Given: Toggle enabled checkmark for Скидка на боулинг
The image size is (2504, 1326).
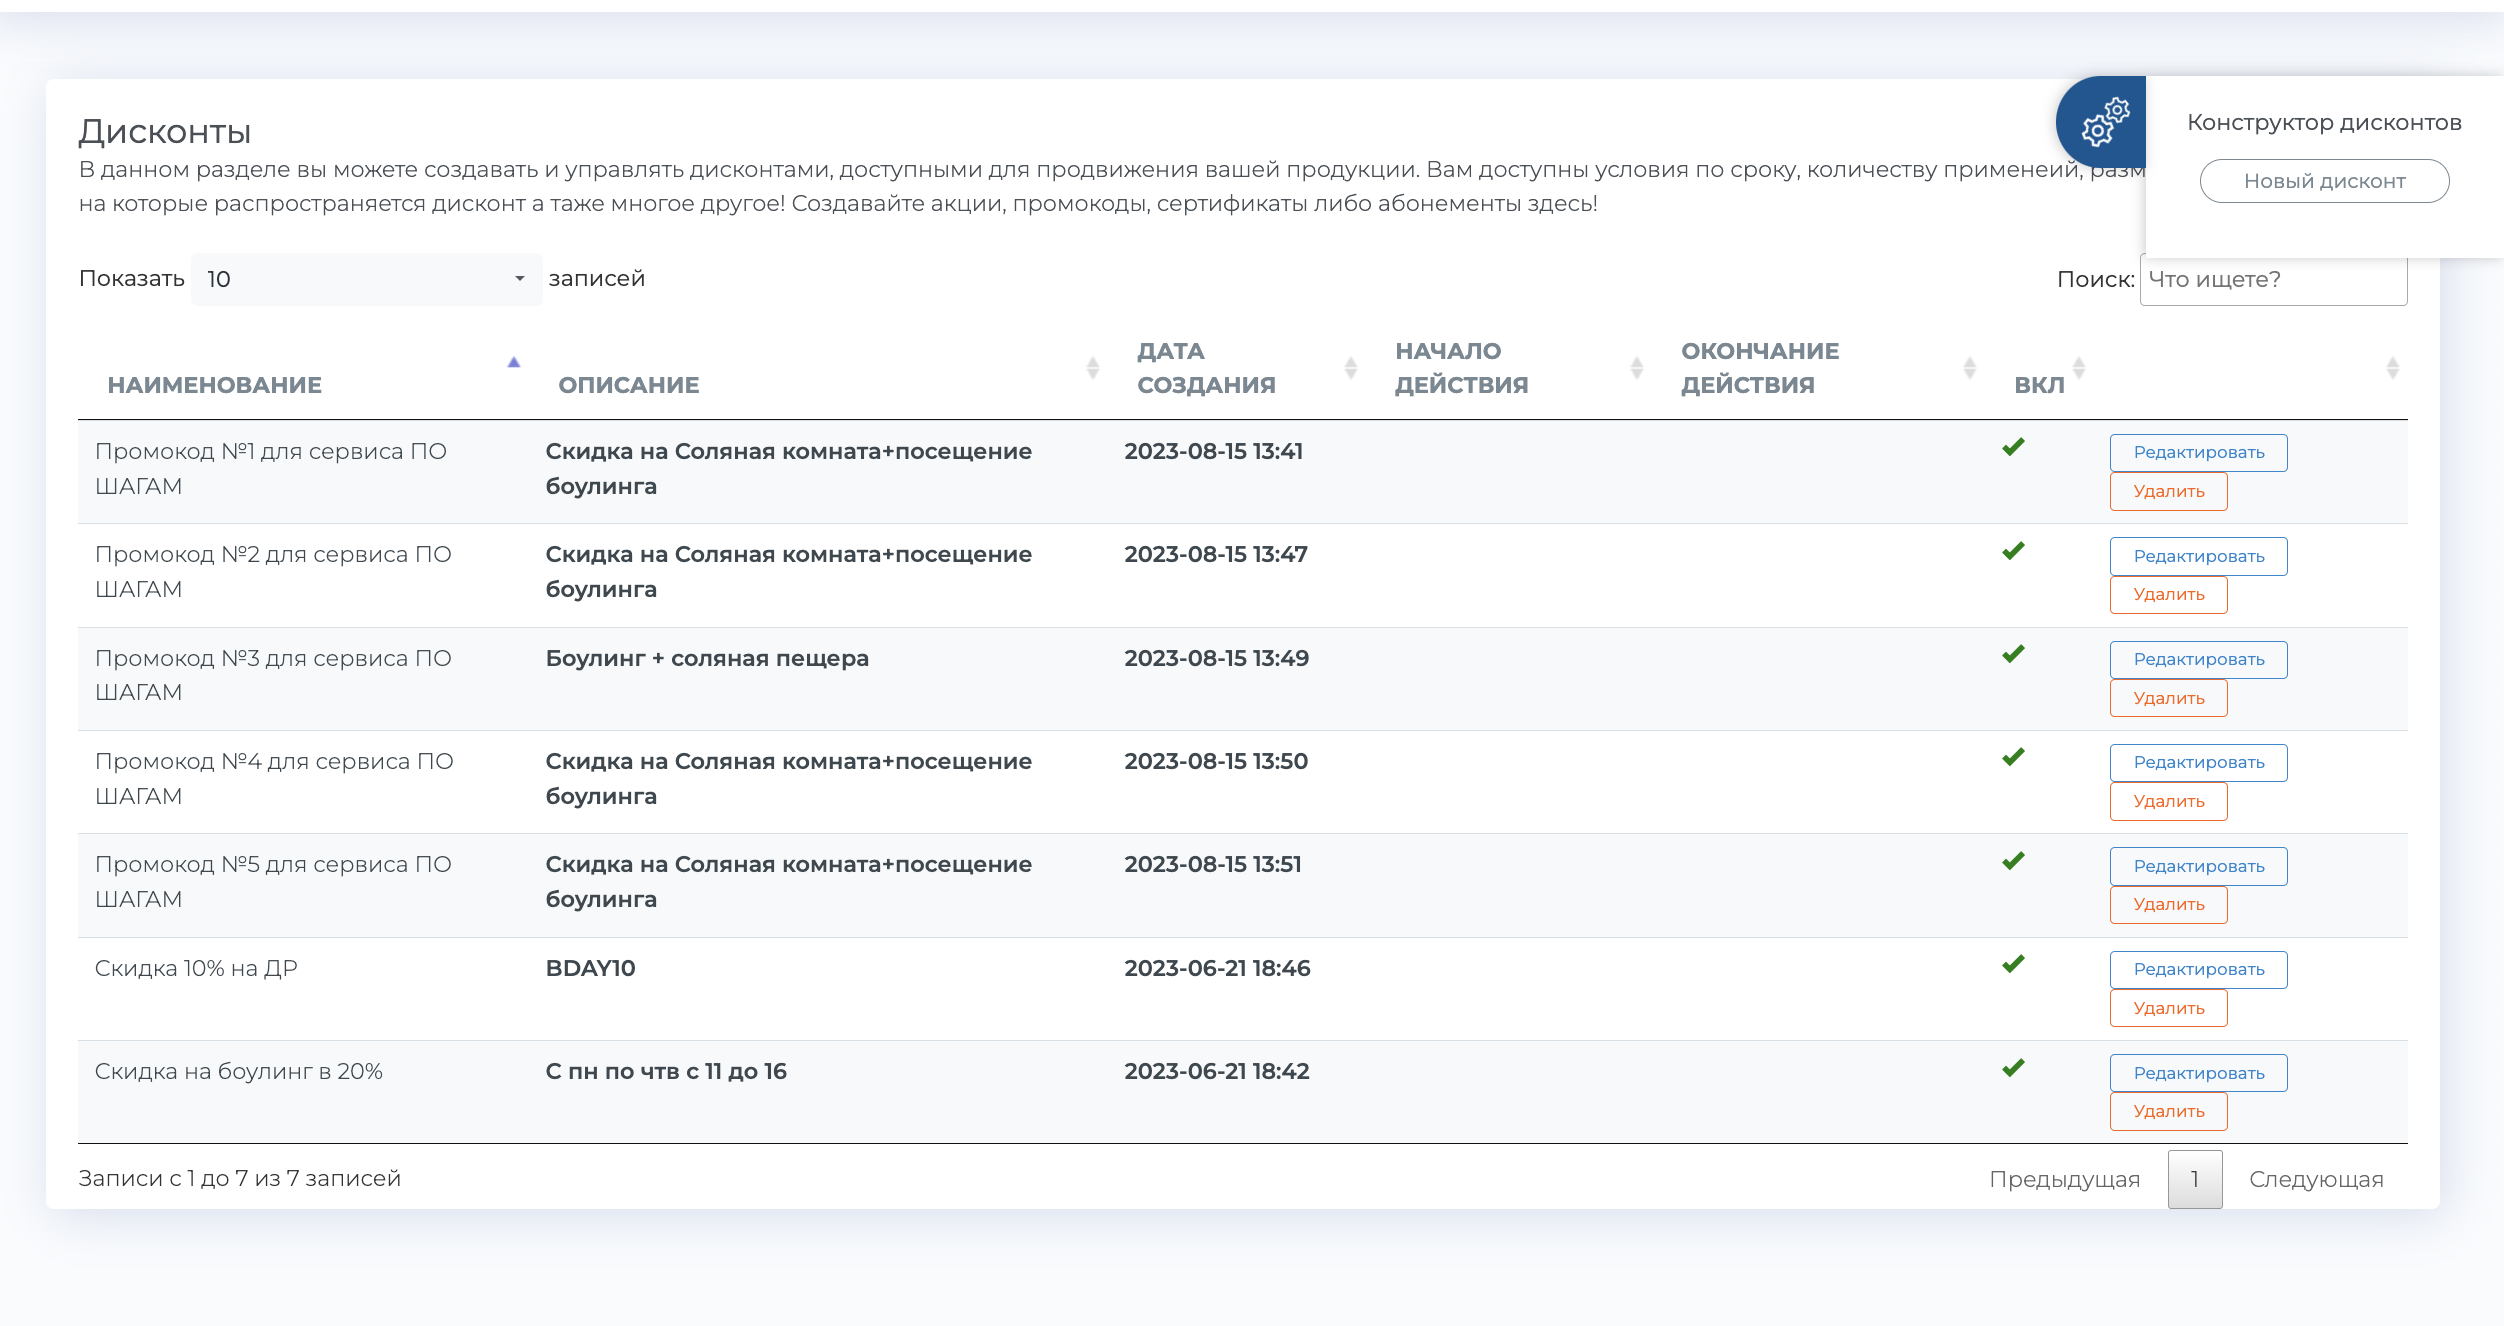Looking at the screenshot, I should click(2013, 1068).
